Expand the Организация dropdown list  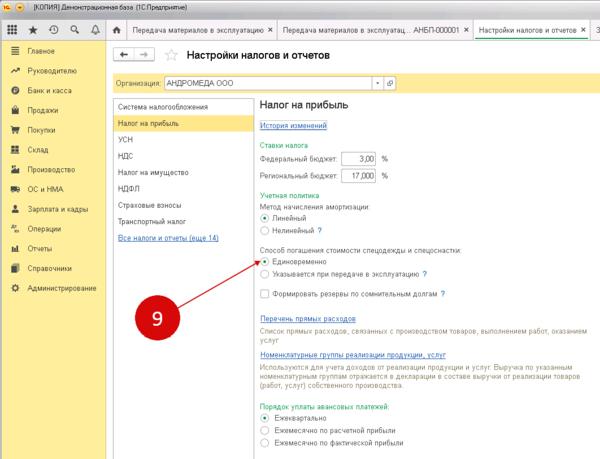(377, 83)
